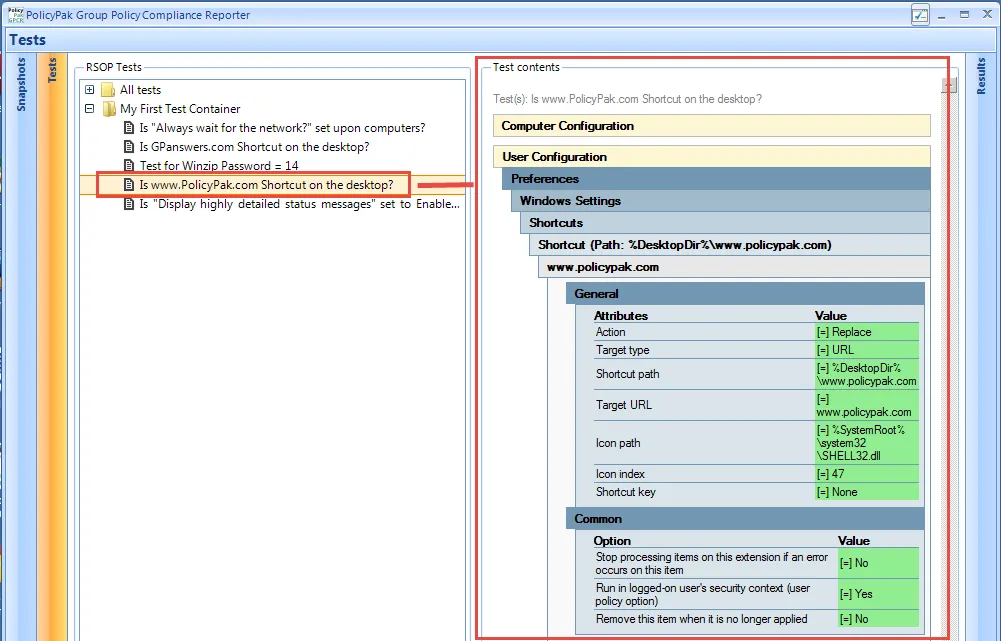This screenshot has height=641, width=1001.
Task: Select the Tests side tab
Action: coord(52,70)
